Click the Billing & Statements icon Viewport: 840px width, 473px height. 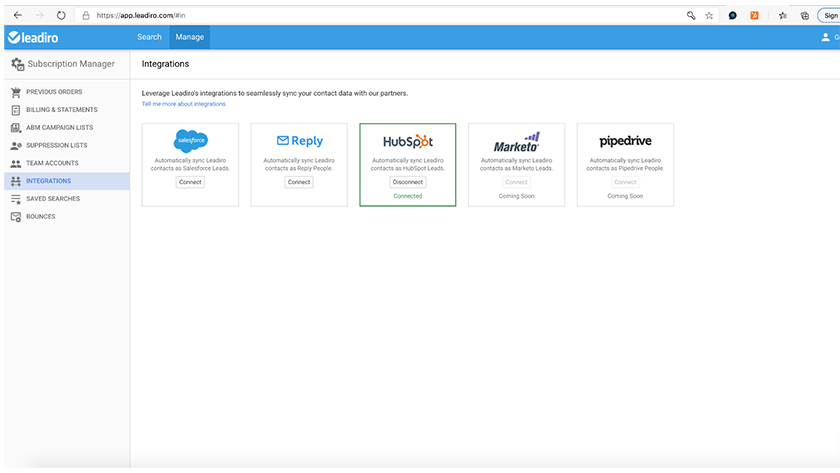coord(16,110)
